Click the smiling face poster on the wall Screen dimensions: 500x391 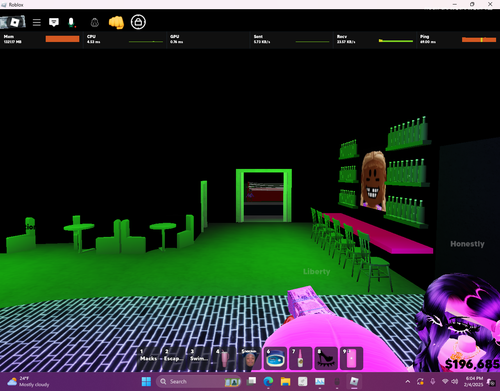click(373, 181)
